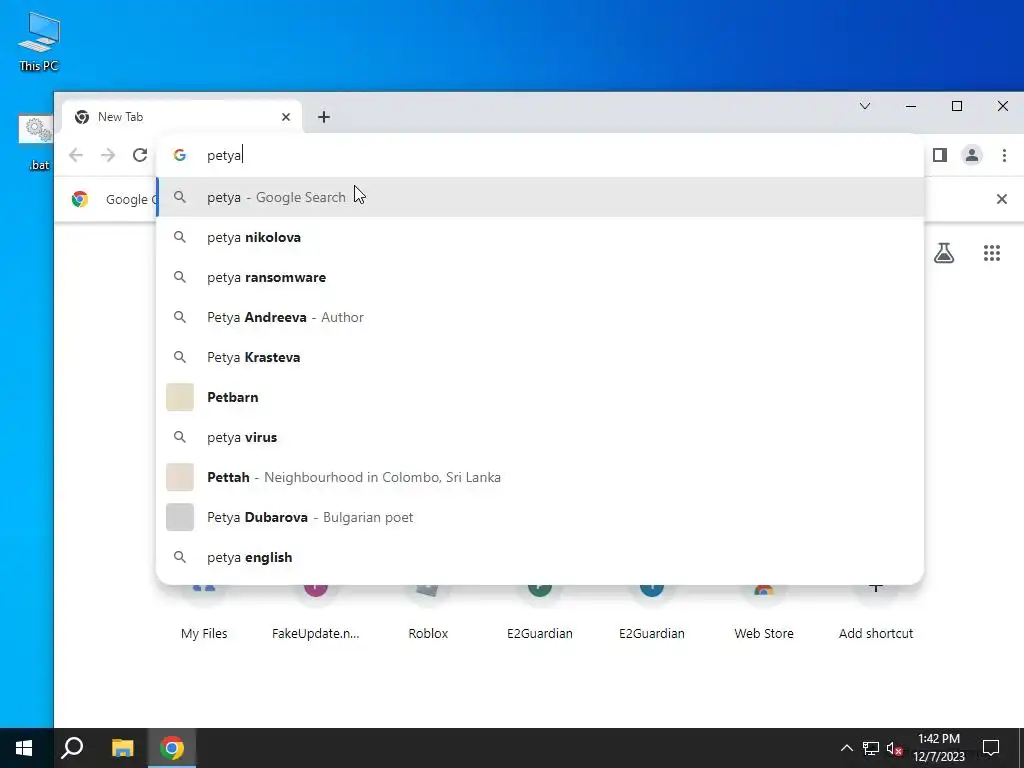Open the My Files shortcut
Screen dimensions: 1024x768
point(204,614)
